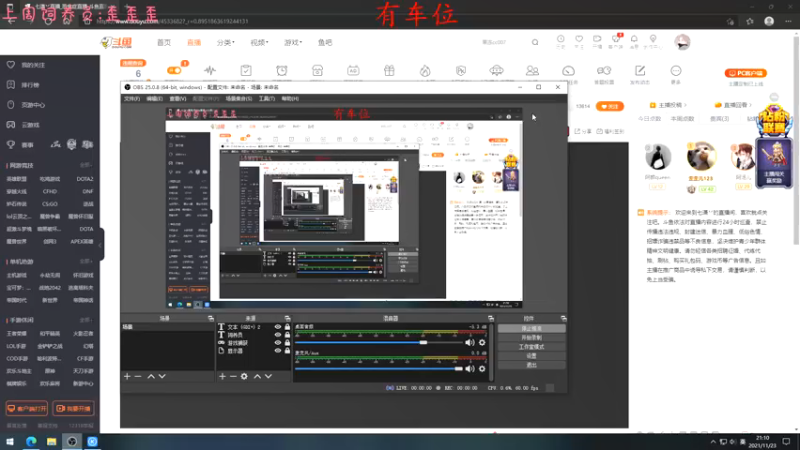Click the Douyu logo
Viewport: 800px width, 450px height.
pyautogui.click(x=116, y=42)
